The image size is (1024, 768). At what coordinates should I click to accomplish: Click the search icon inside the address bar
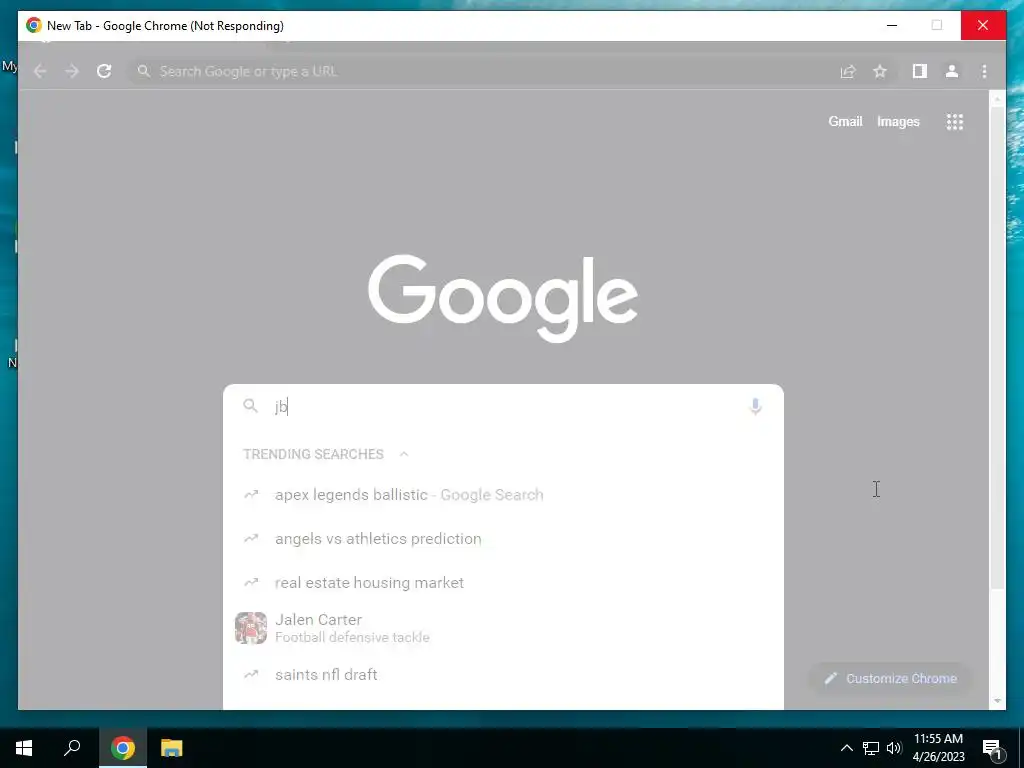coord(144,71)
